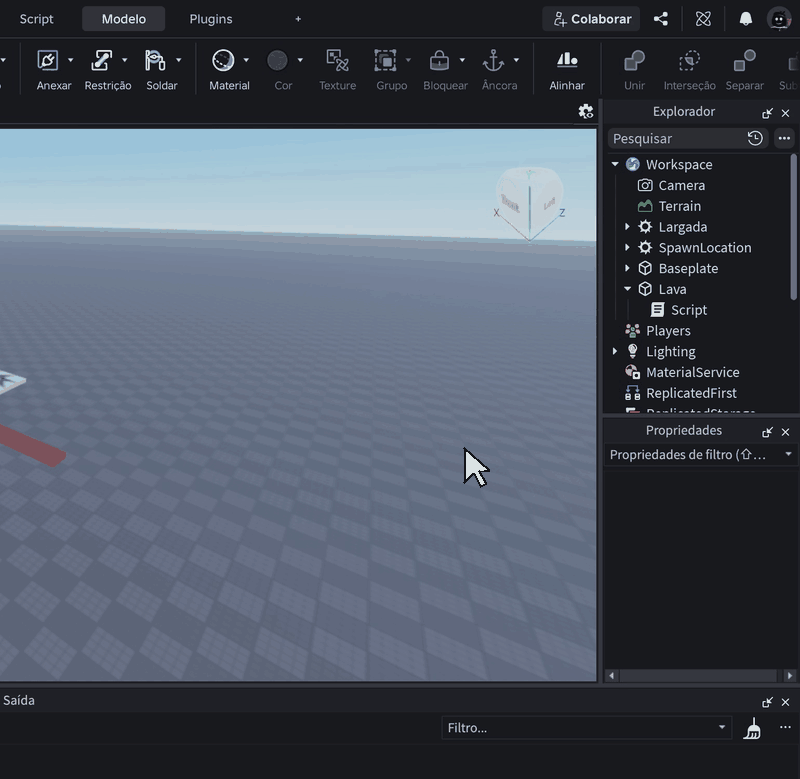
Task: Click the Restrição constraint tool icon
Action: point(102,61)
